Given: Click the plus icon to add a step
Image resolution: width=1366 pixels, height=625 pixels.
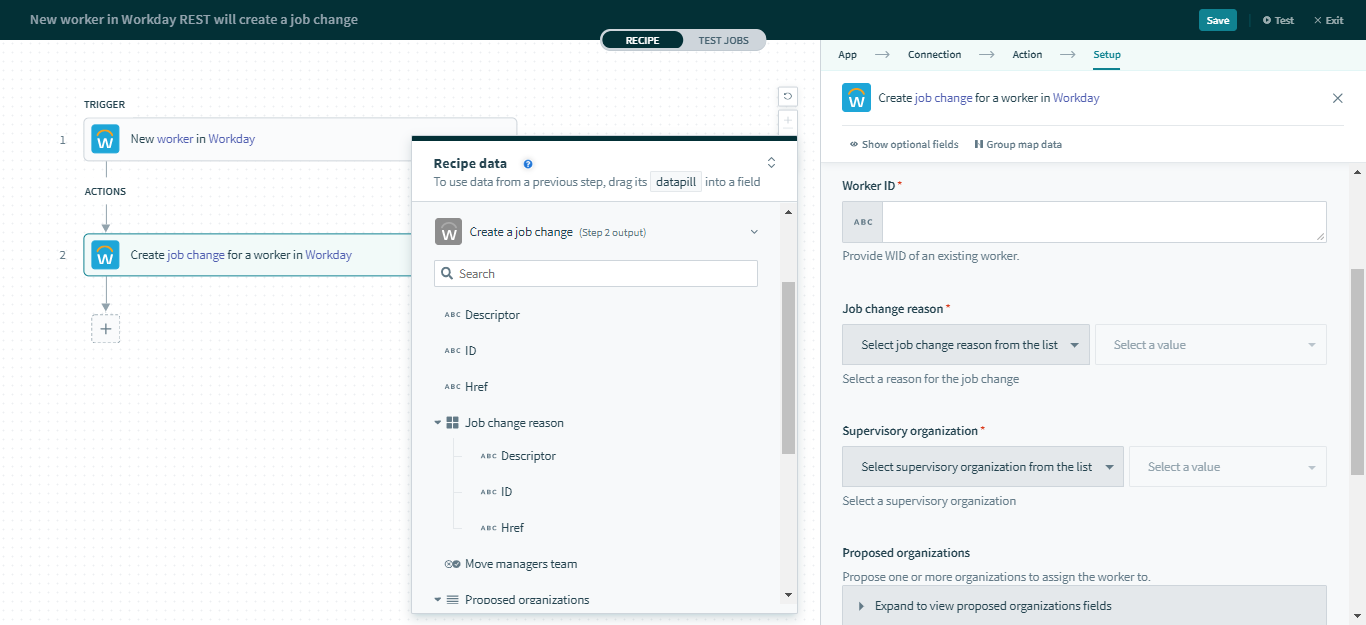Looking at the screenshot, I should click(105, 329).
